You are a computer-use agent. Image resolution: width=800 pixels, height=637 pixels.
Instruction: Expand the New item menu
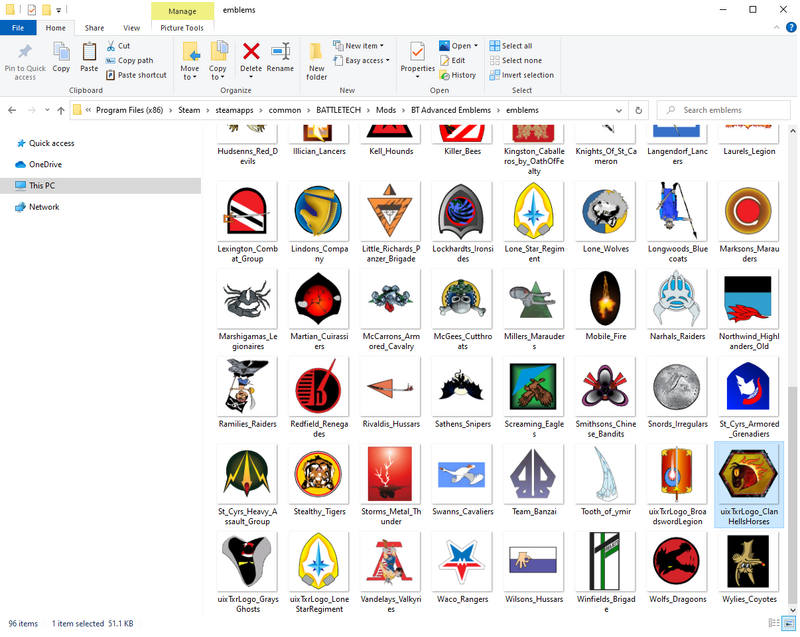(x=358, y=46)
